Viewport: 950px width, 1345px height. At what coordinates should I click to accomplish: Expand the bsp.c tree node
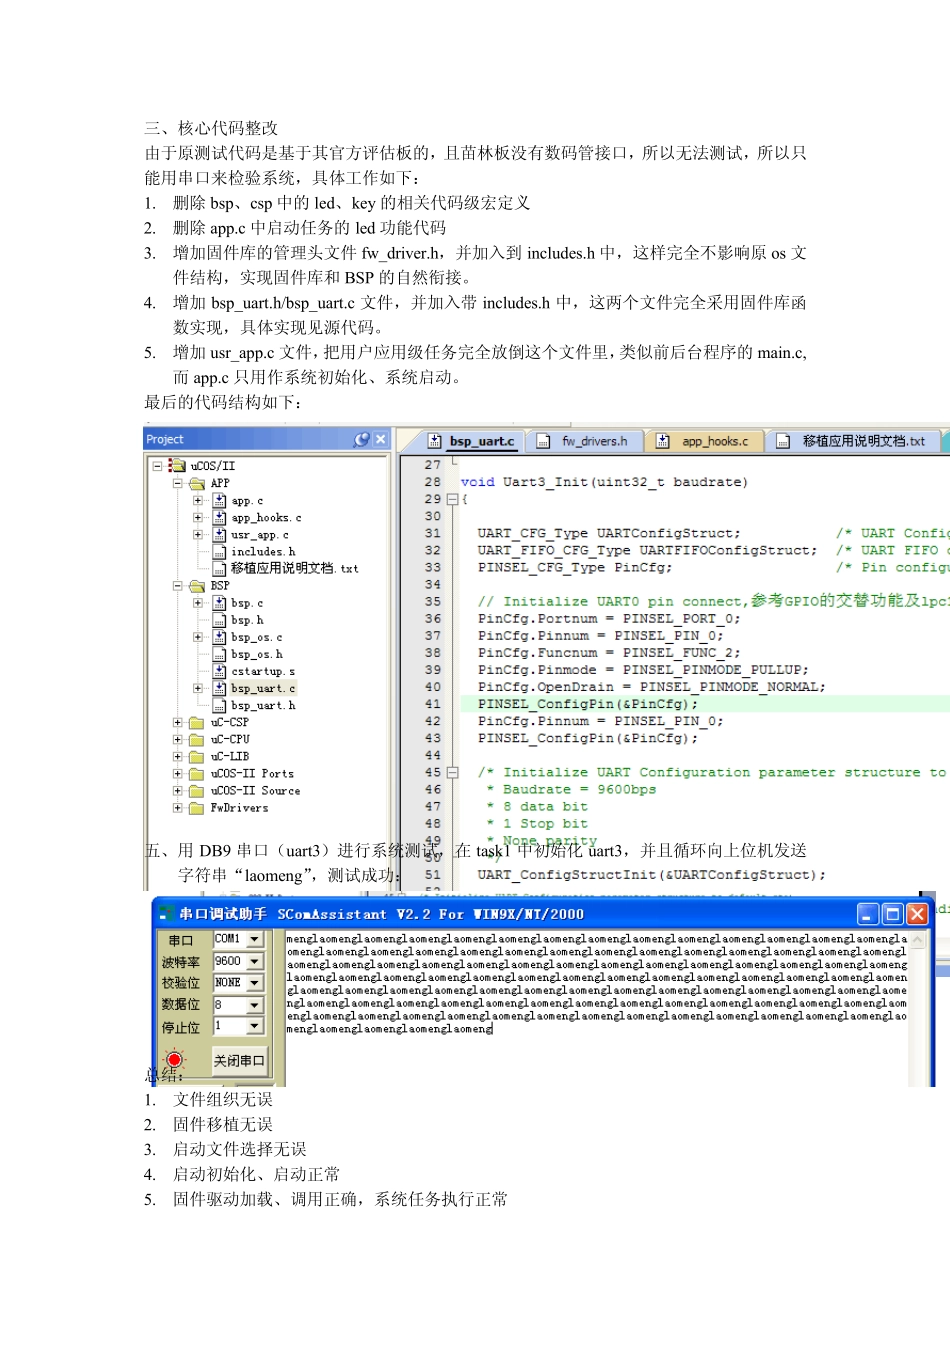pyautogui.click(x=198, y=603)
